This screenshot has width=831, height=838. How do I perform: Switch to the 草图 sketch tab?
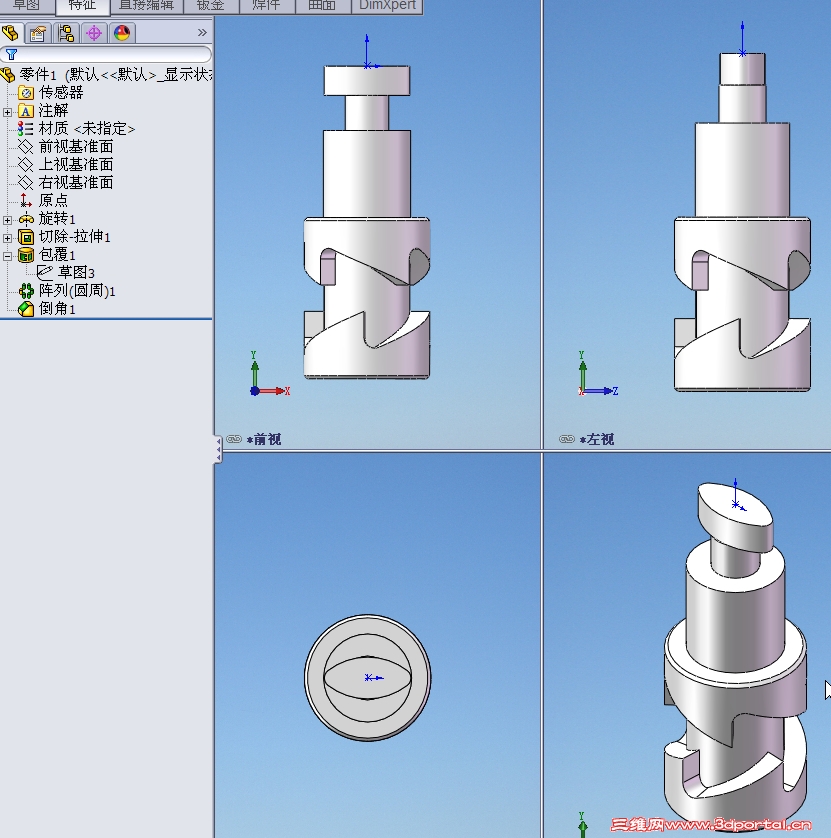27,6
